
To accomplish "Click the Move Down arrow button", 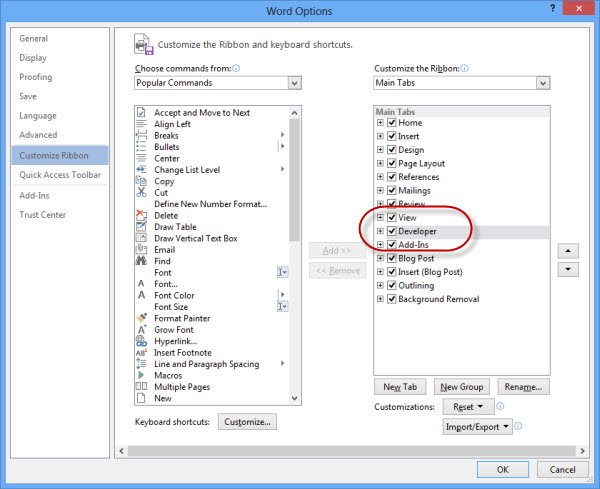I will 568,269.
